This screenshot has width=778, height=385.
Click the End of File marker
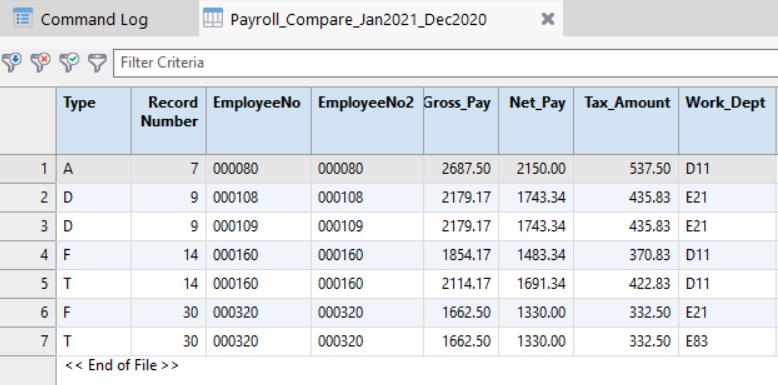click(x=122, y=366)
